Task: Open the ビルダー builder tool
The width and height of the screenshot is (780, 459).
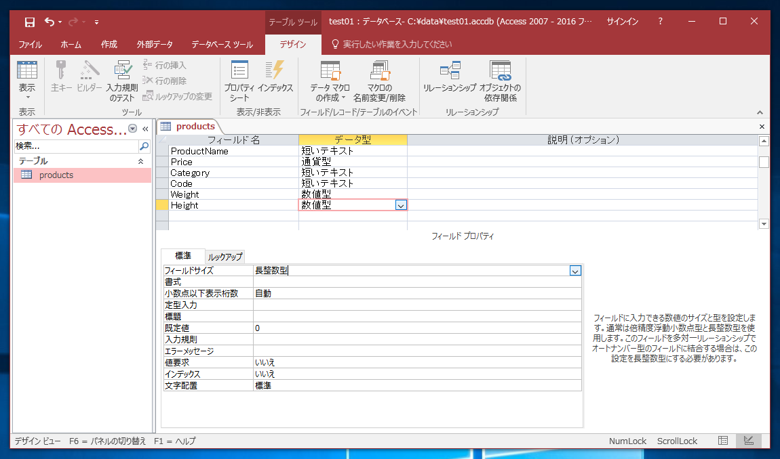Action: point(90,76)
